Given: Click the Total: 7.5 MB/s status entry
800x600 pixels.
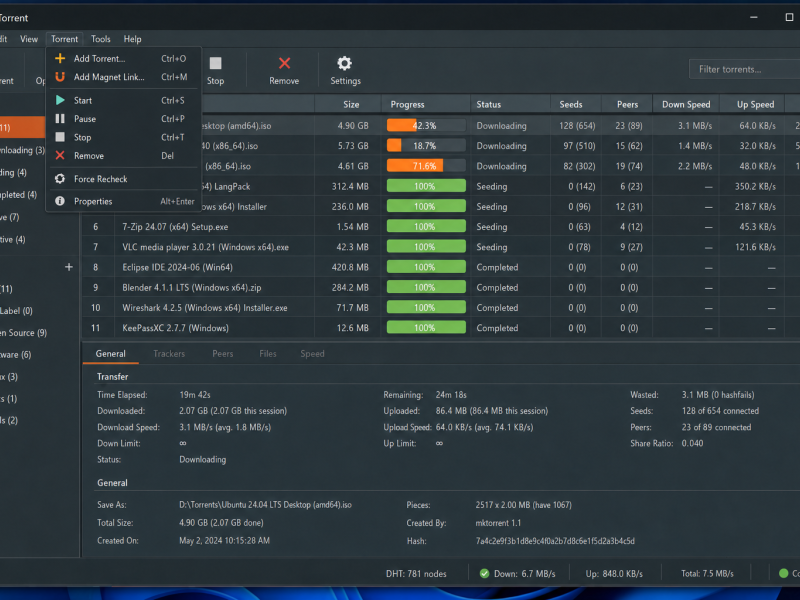Looking at the screenshot, I should pos(707,574).
